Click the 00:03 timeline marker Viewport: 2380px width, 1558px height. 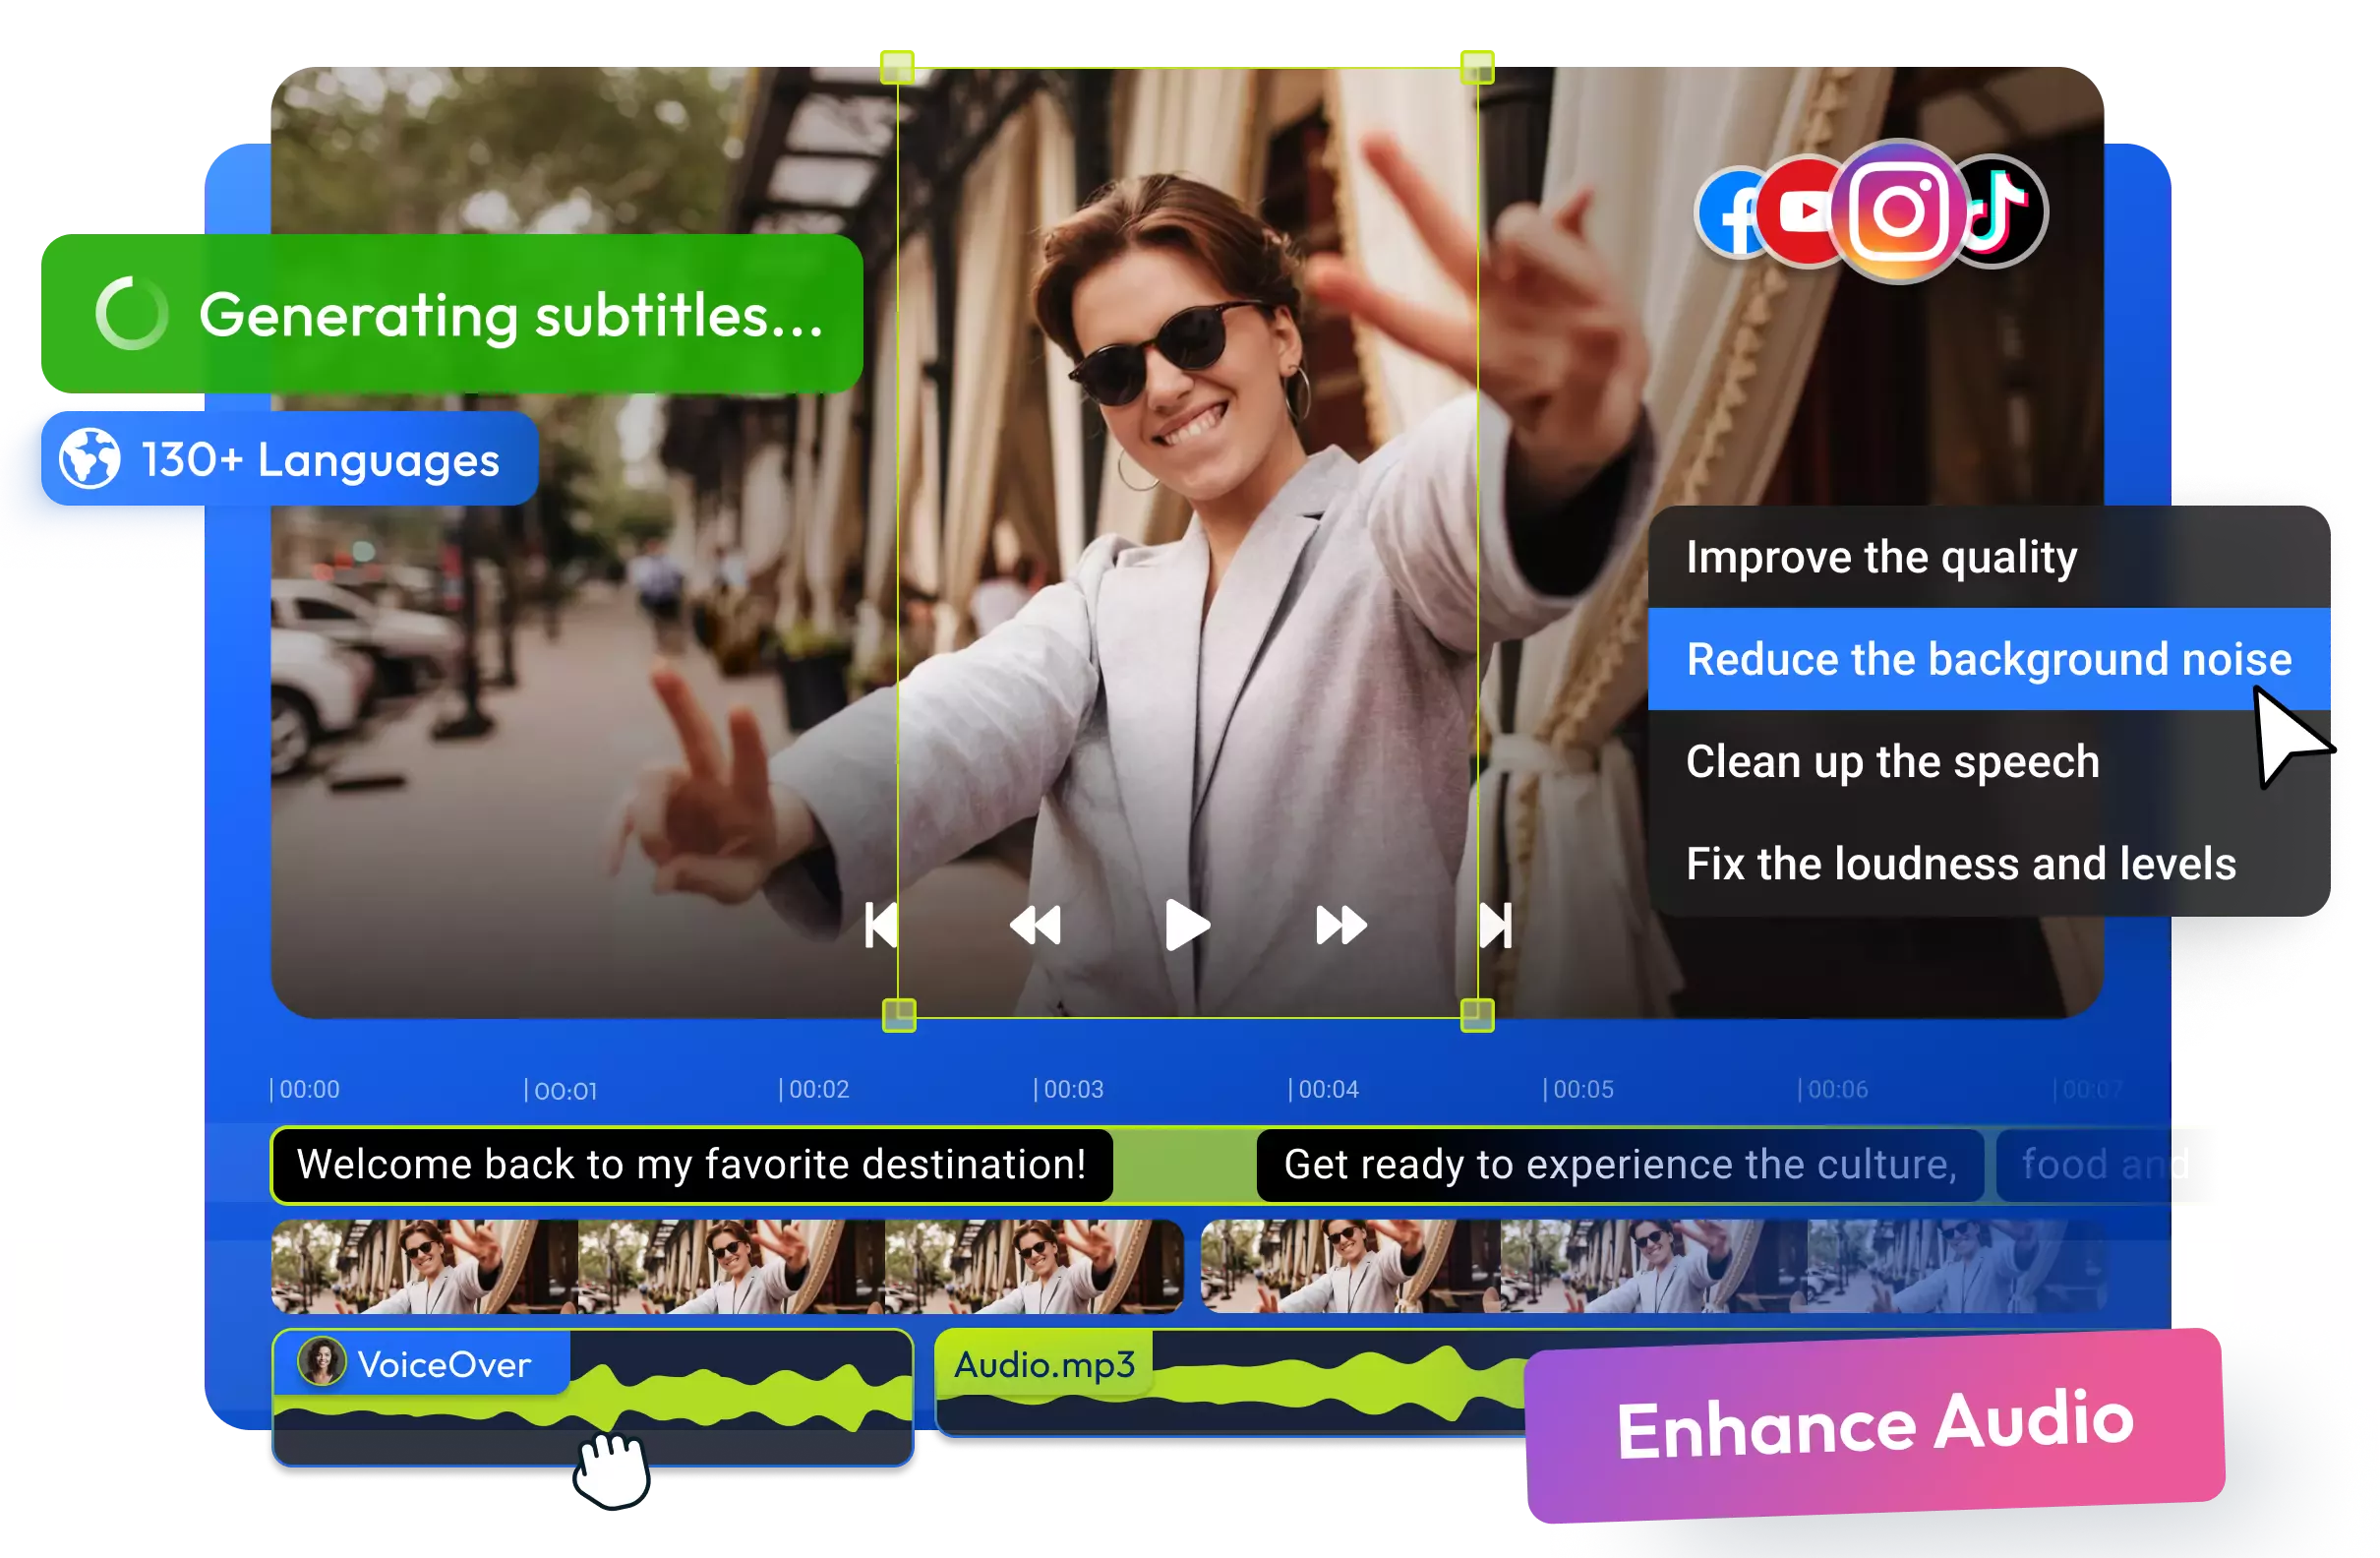tap(1073, 1089)
